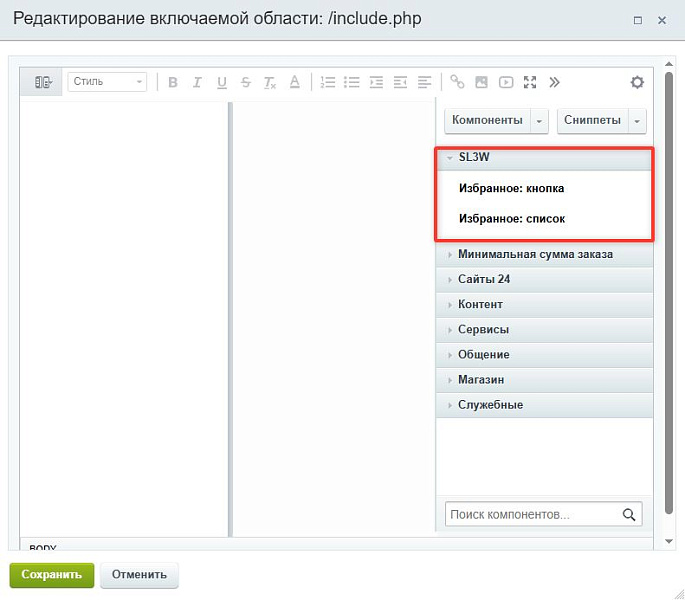Apply italic formatting

coord(197,82)
